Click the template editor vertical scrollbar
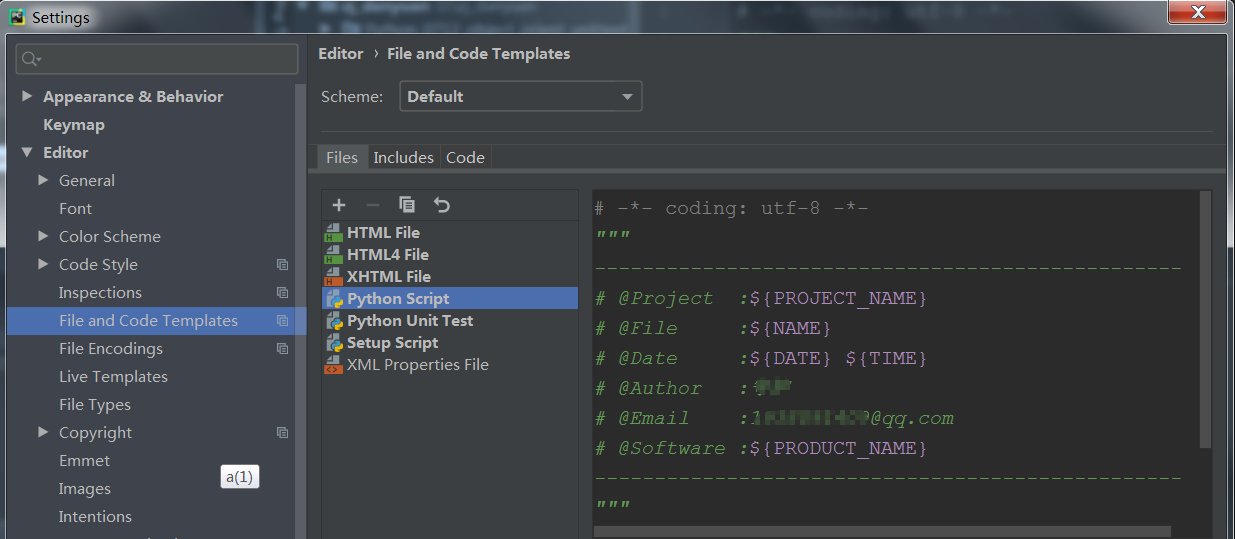Image resolution: width=1235 pixels, height=539 pixels. click(x=1206, y=320)
